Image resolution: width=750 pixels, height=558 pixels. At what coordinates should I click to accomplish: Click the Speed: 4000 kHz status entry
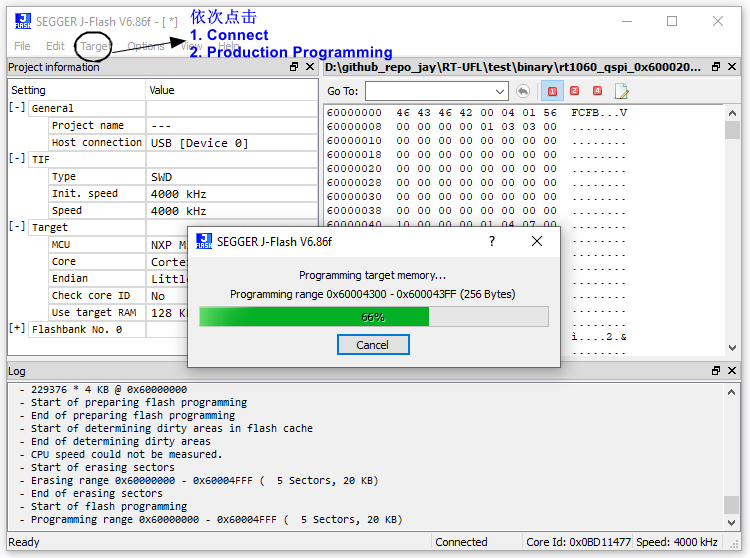click(677, 542)
